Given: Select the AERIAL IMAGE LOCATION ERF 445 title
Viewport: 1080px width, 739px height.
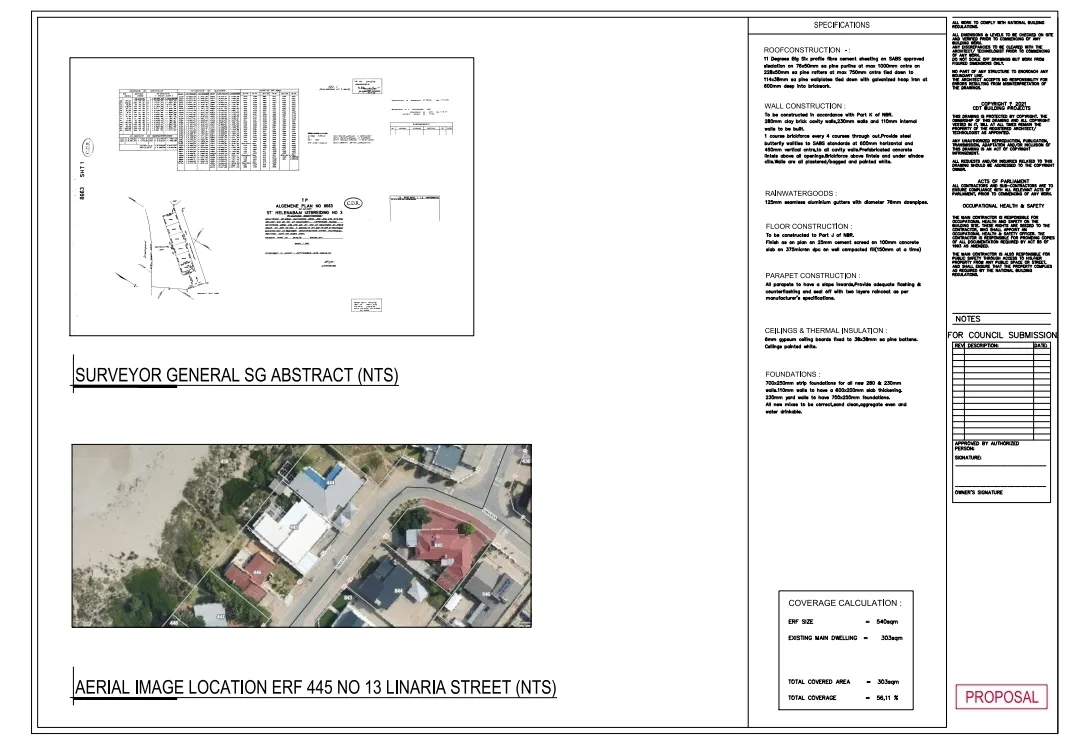Looking at the screenshot, I should pos(315,687).
